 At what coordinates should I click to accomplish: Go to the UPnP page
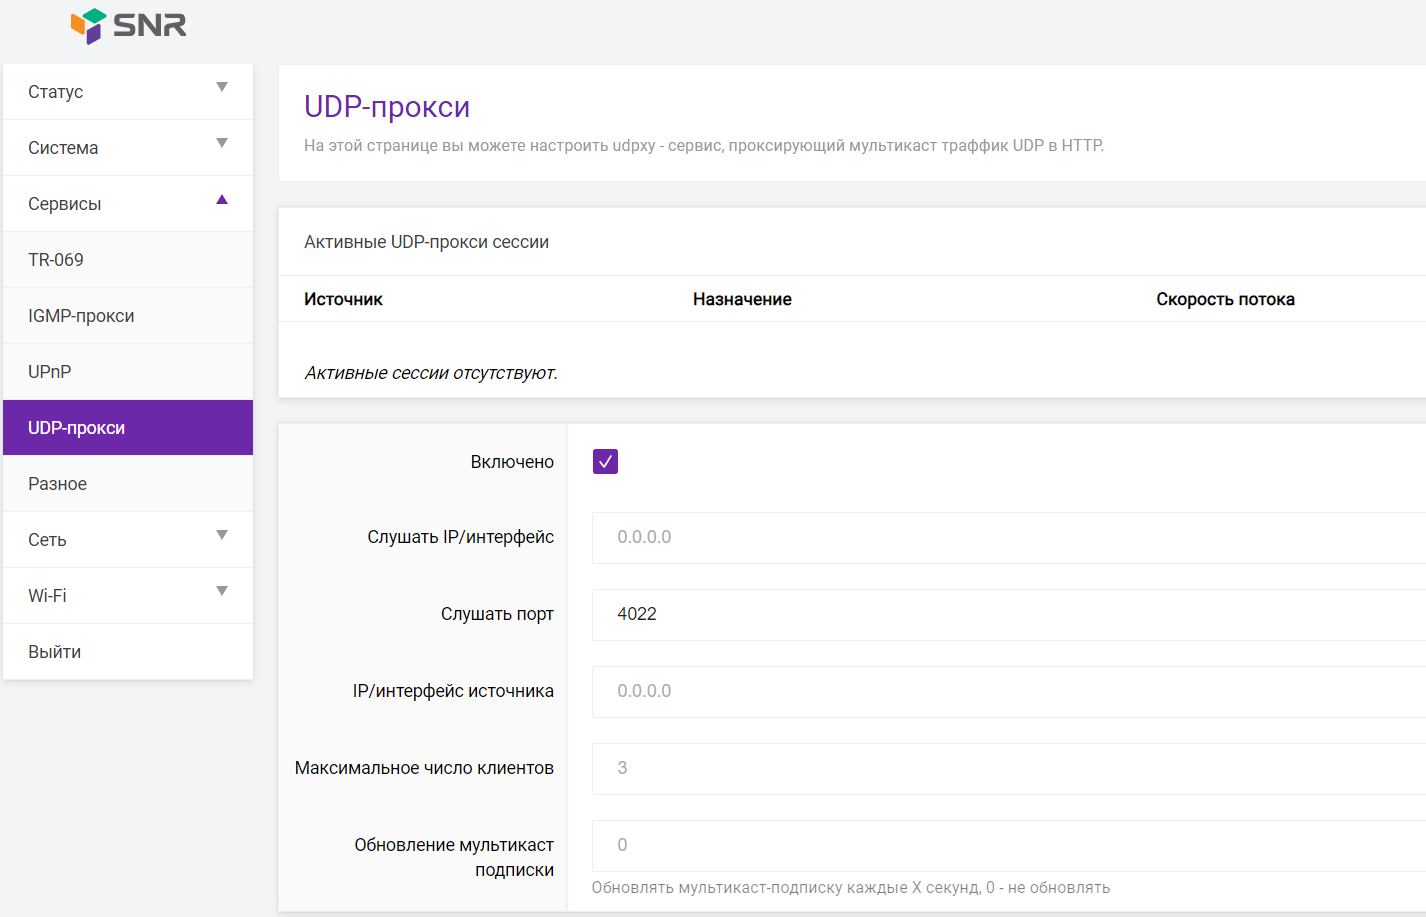pos(50,372)
